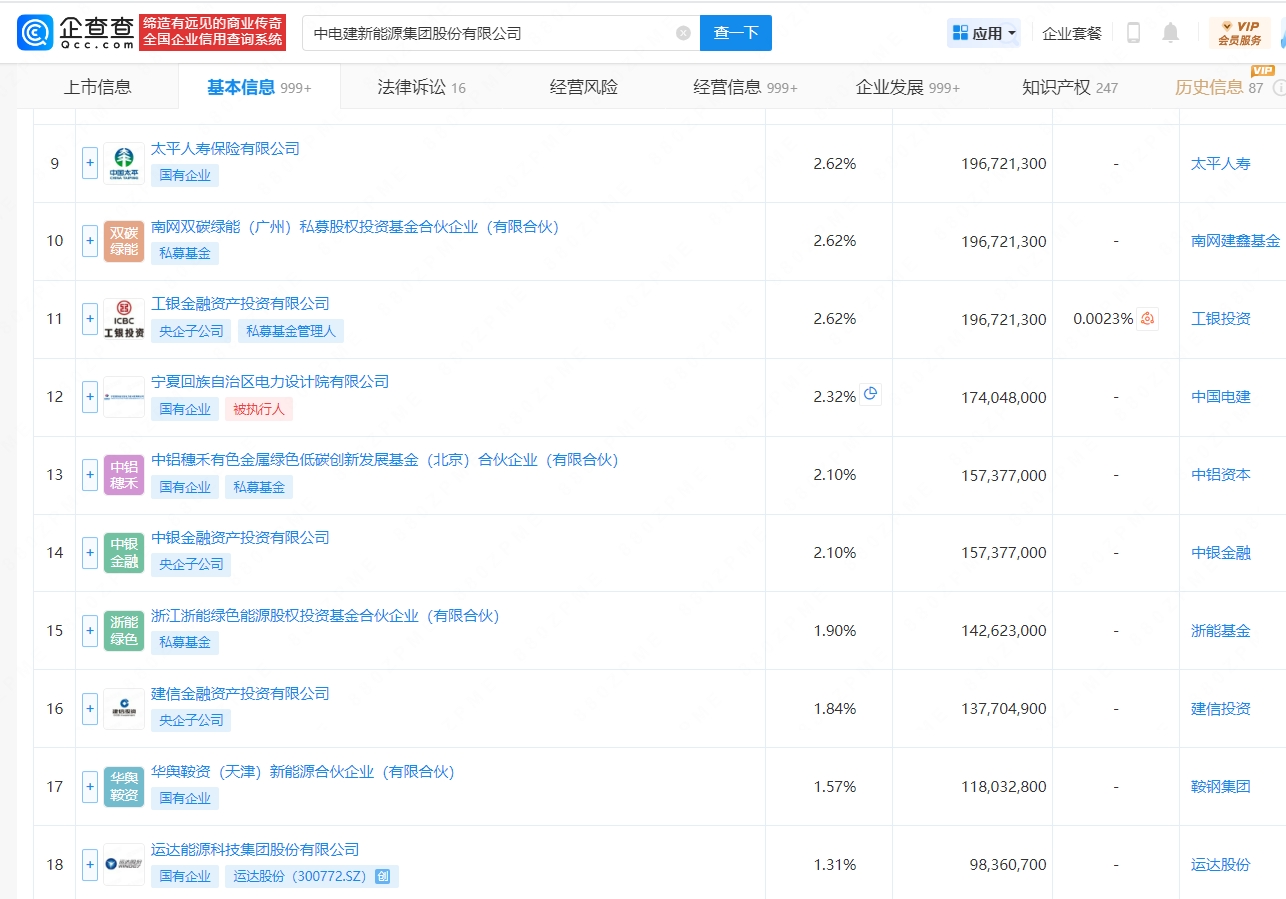Open 建信金融资产投资有限公司 link

point(240,693)
